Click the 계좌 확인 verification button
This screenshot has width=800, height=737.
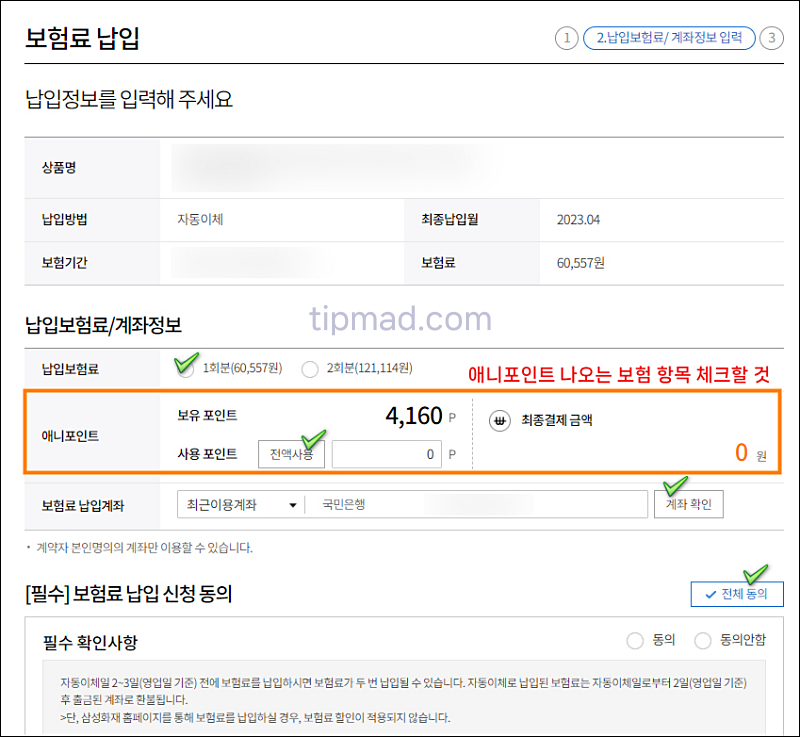689,504
